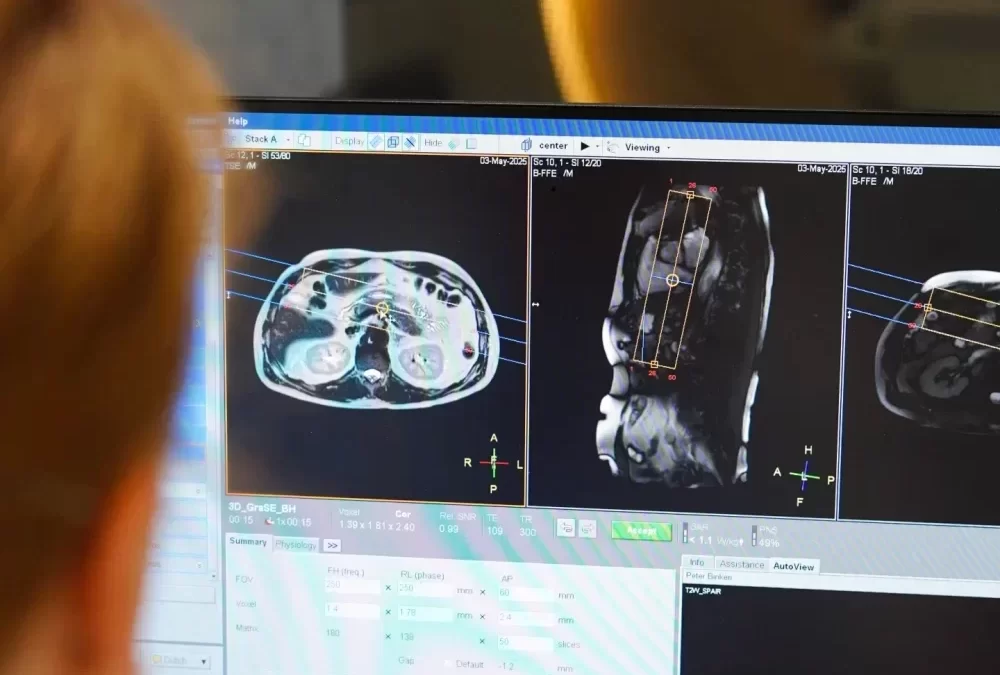Click the SAR level indicator

686,533
